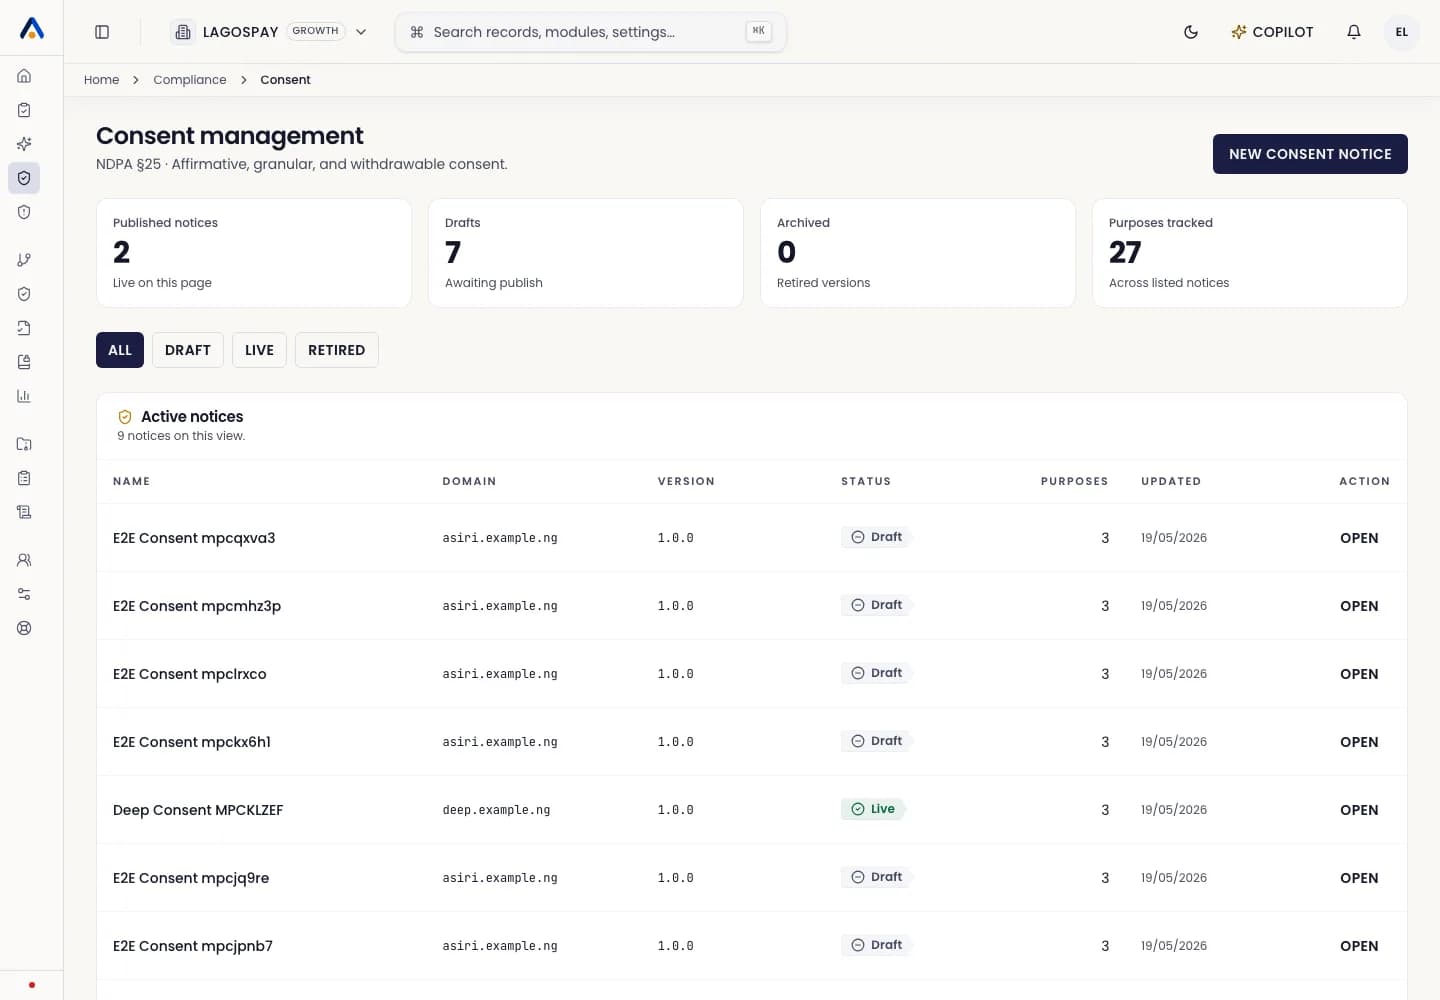
Task: Open the notifications bell
Action: tap(1354, 32)
